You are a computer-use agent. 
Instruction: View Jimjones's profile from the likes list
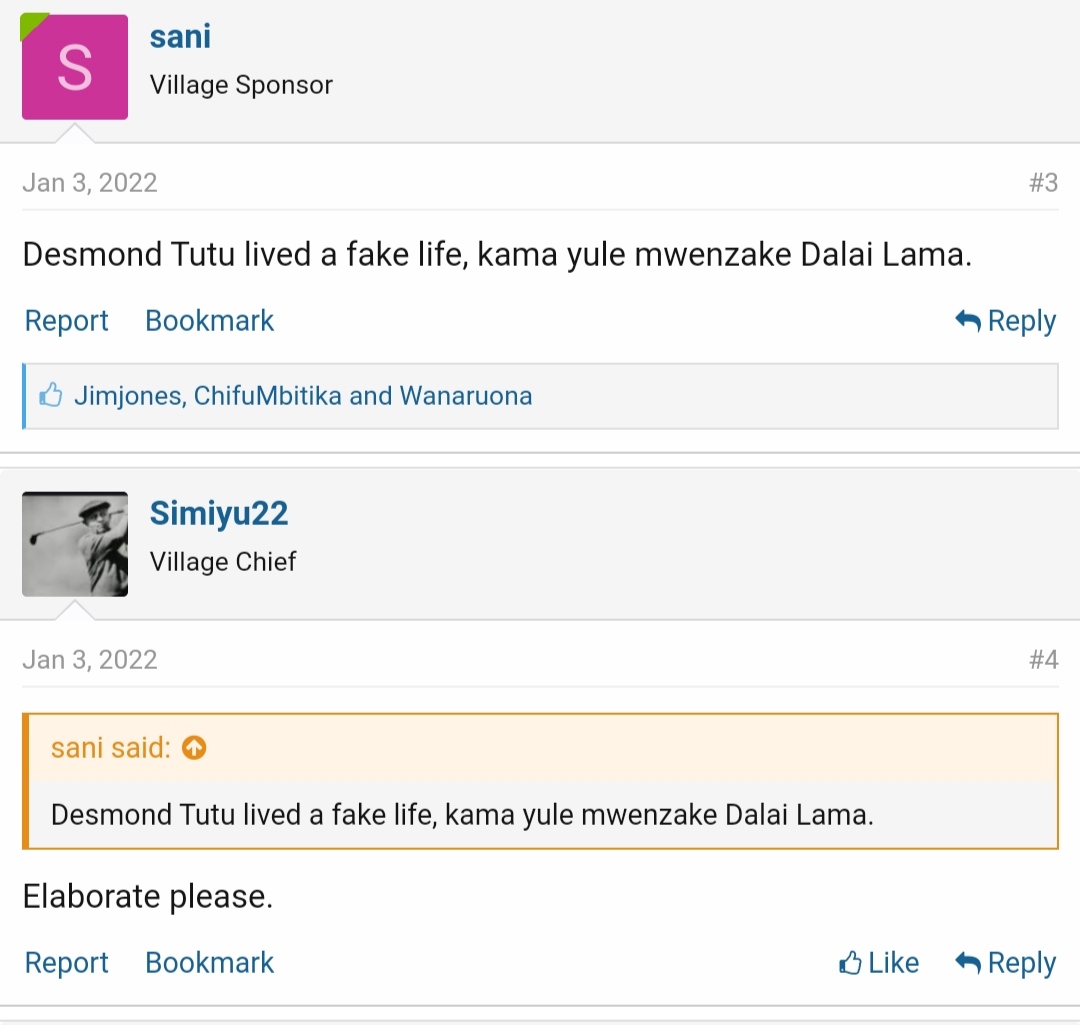click(x=127, y=396)
